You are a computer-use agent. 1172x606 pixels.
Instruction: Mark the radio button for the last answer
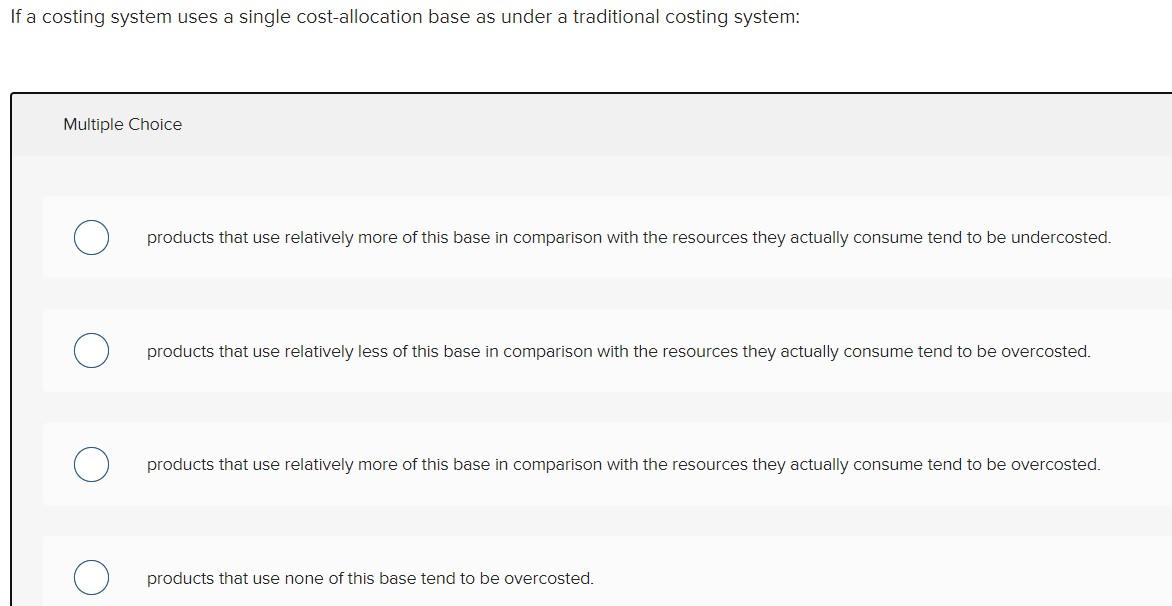pyautogui.click(x=91, y=578)
